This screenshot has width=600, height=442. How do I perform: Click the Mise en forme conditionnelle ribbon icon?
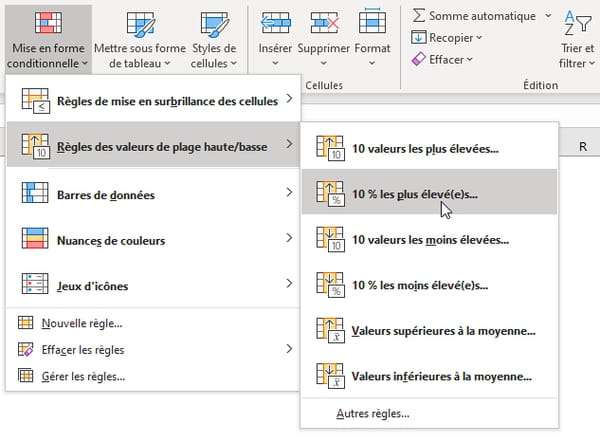pyautogui.click(x=48, y=22)
